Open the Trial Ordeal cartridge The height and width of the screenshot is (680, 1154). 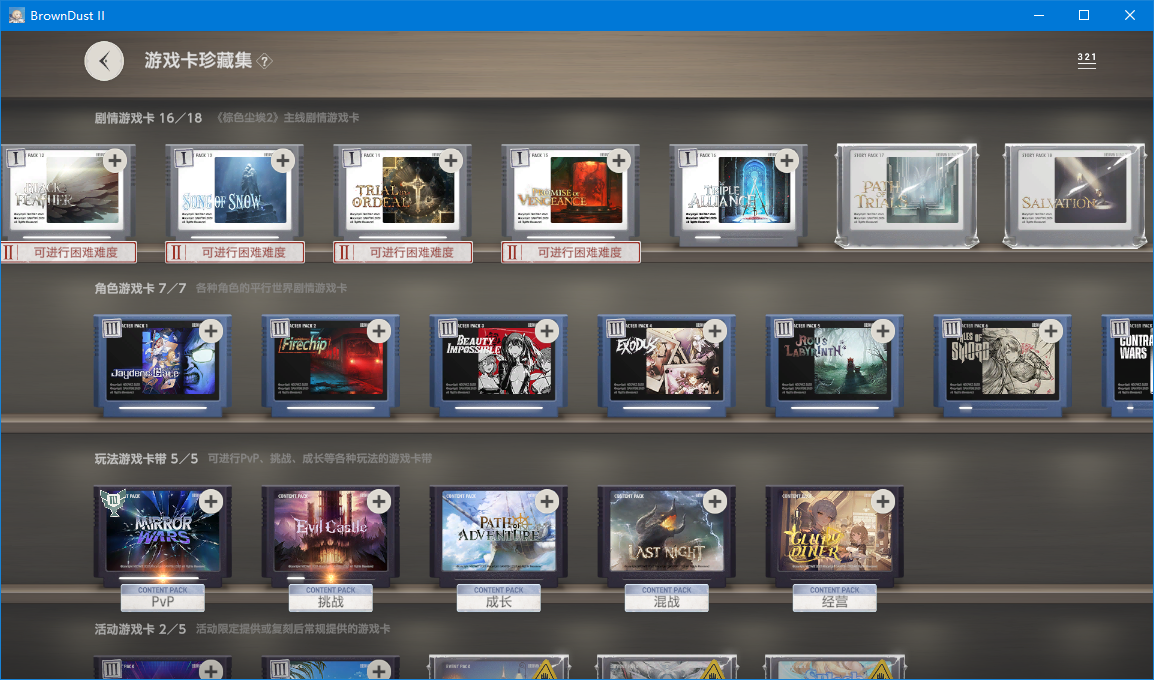(403, 195)
